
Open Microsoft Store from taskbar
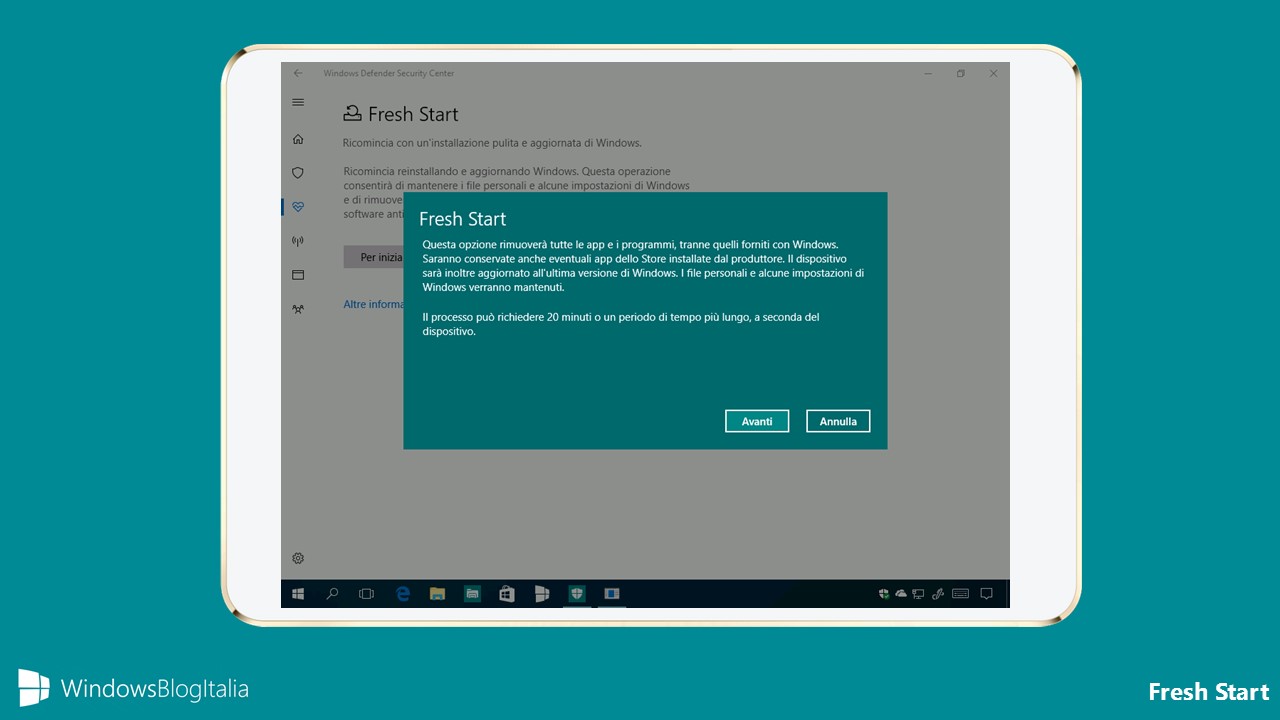coord(507,594)
